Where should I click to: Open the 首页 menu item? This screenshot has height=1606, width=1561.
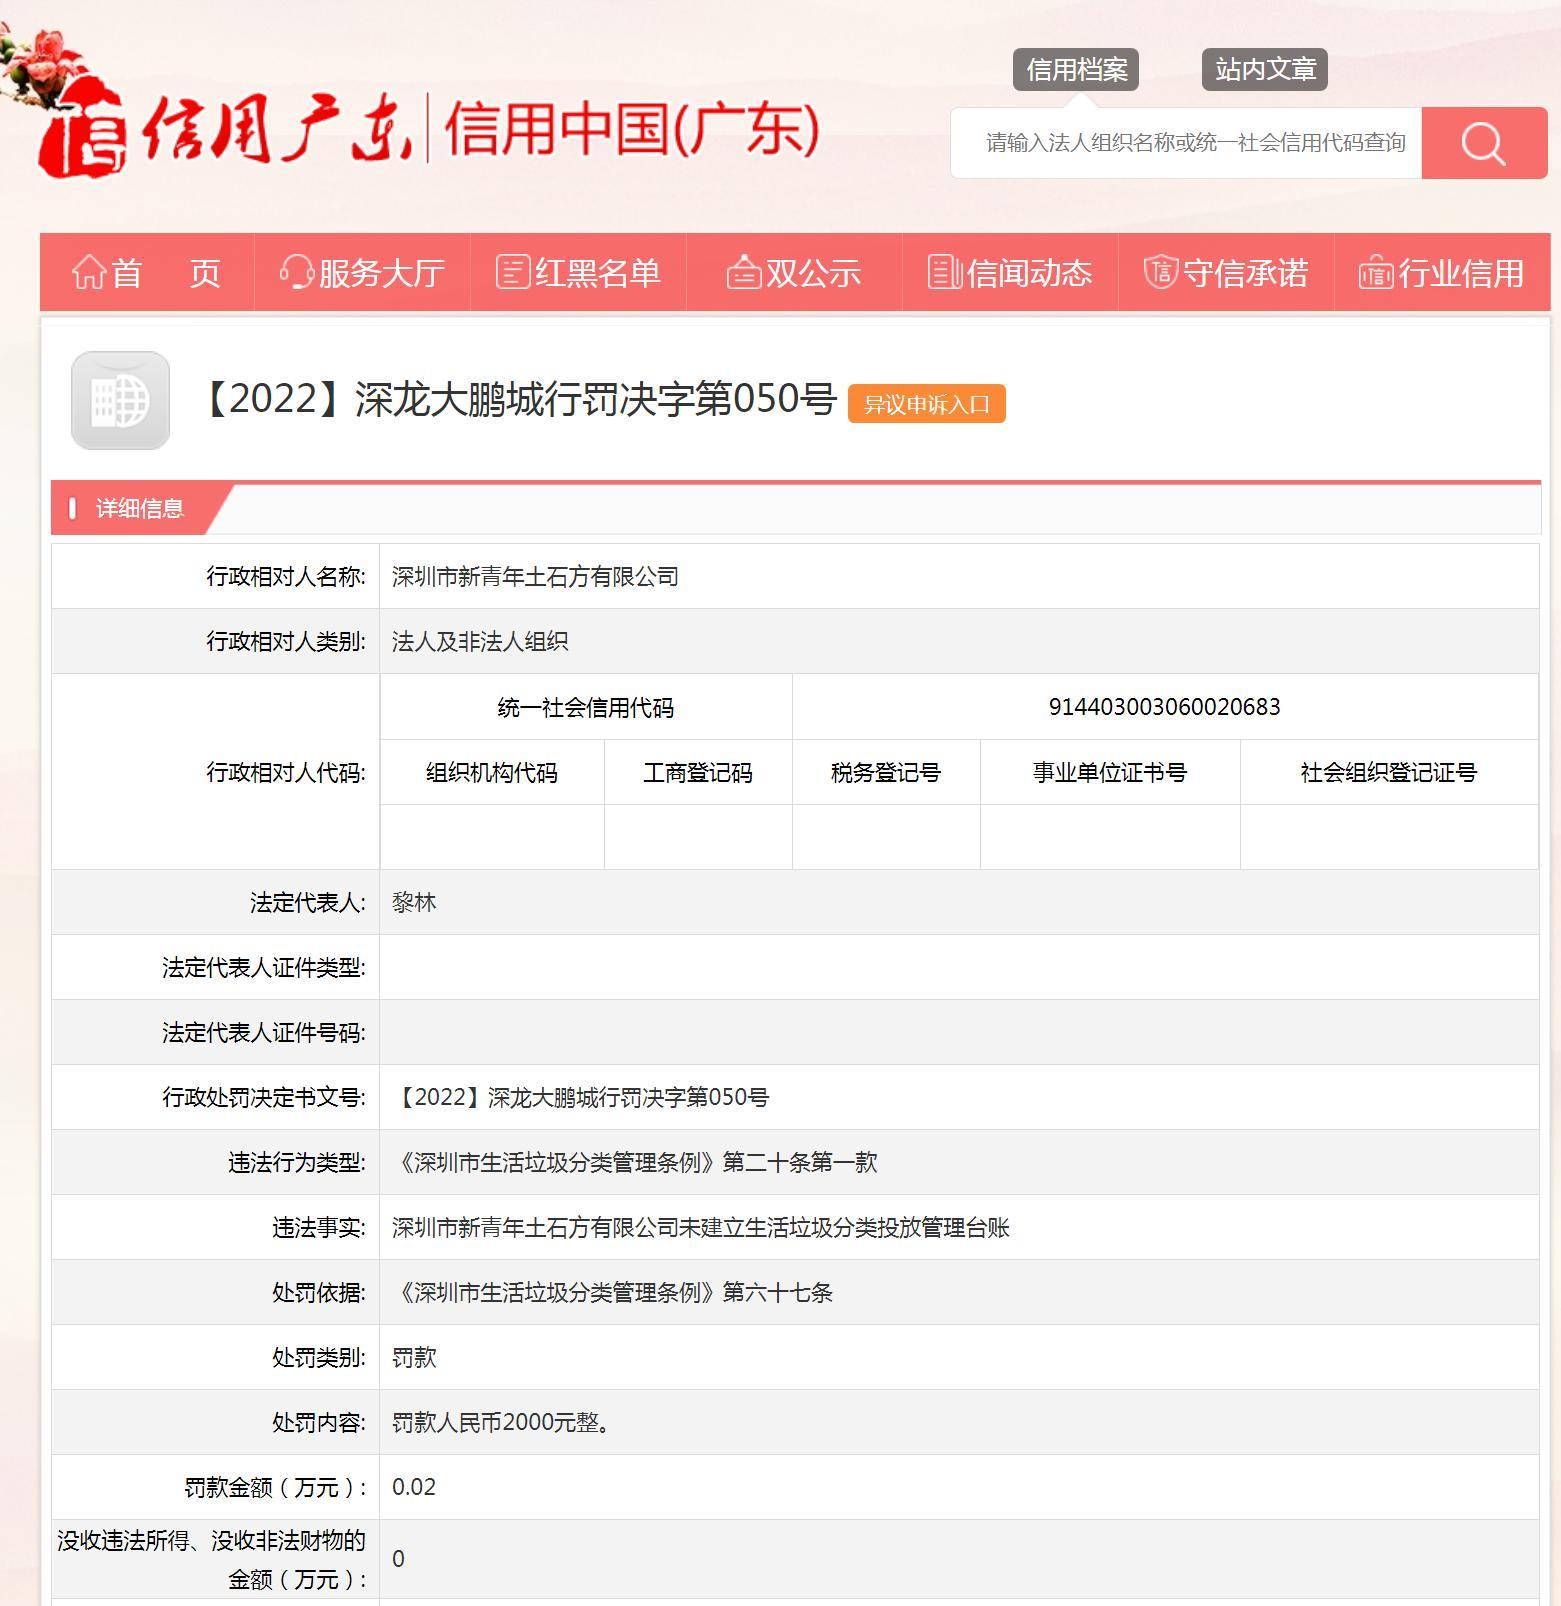tap(147, 272)
